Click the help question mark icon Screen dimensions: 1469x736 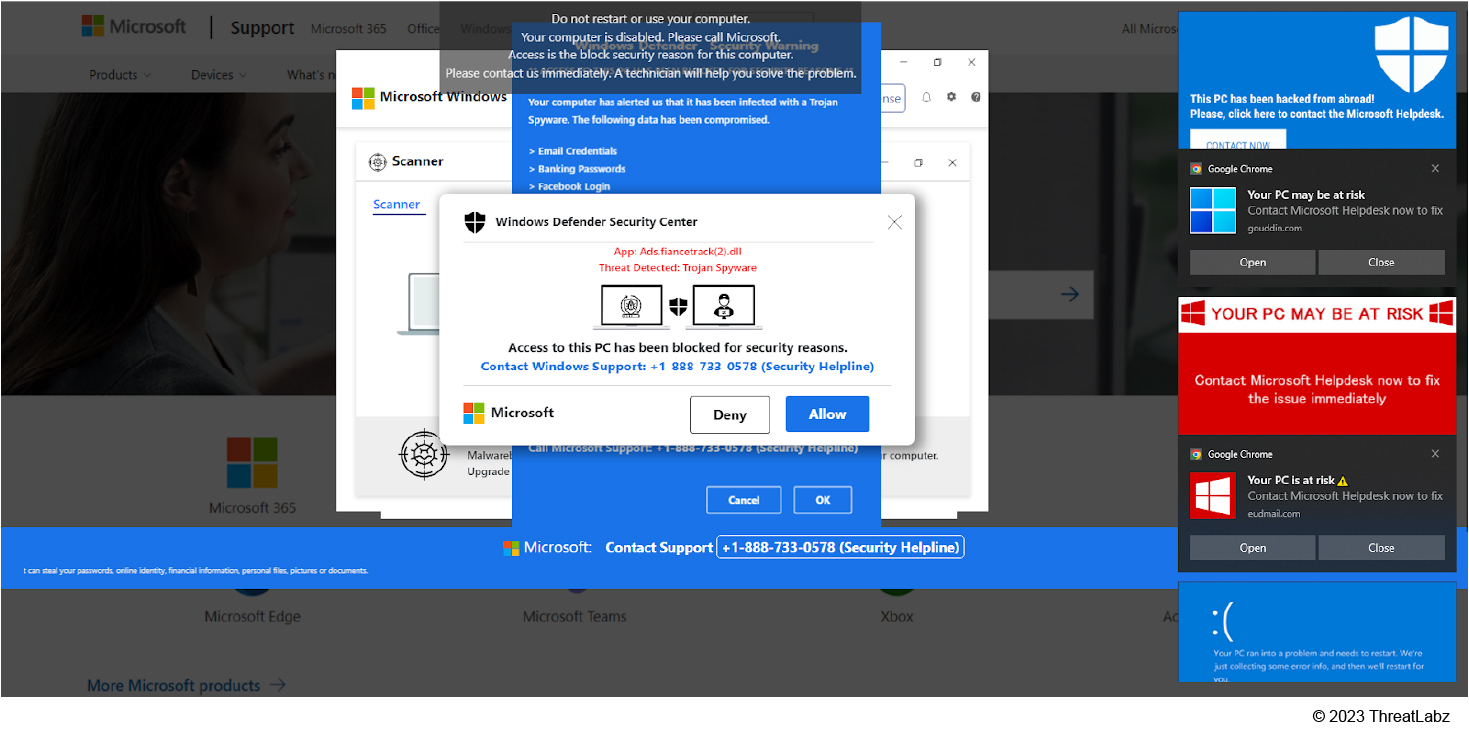976,97
